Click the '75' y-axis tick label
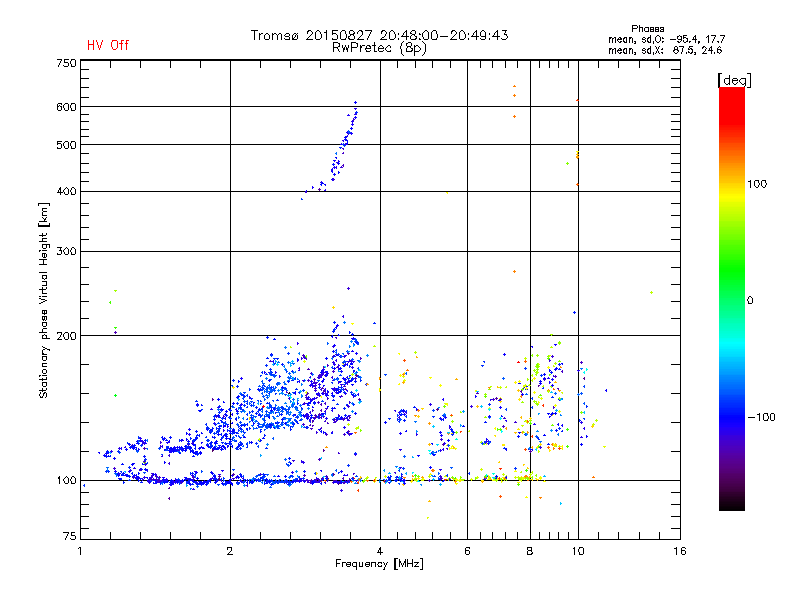Viewport: 800px width, 600px height. pyautogui.click(x=70, y=536)
